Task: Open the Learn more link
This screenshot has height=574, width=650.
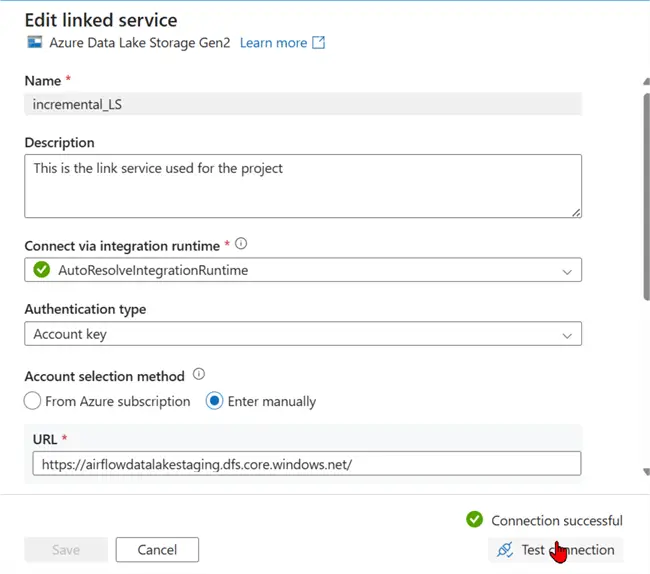Action: pyautogui.click(x=273, y=43)
